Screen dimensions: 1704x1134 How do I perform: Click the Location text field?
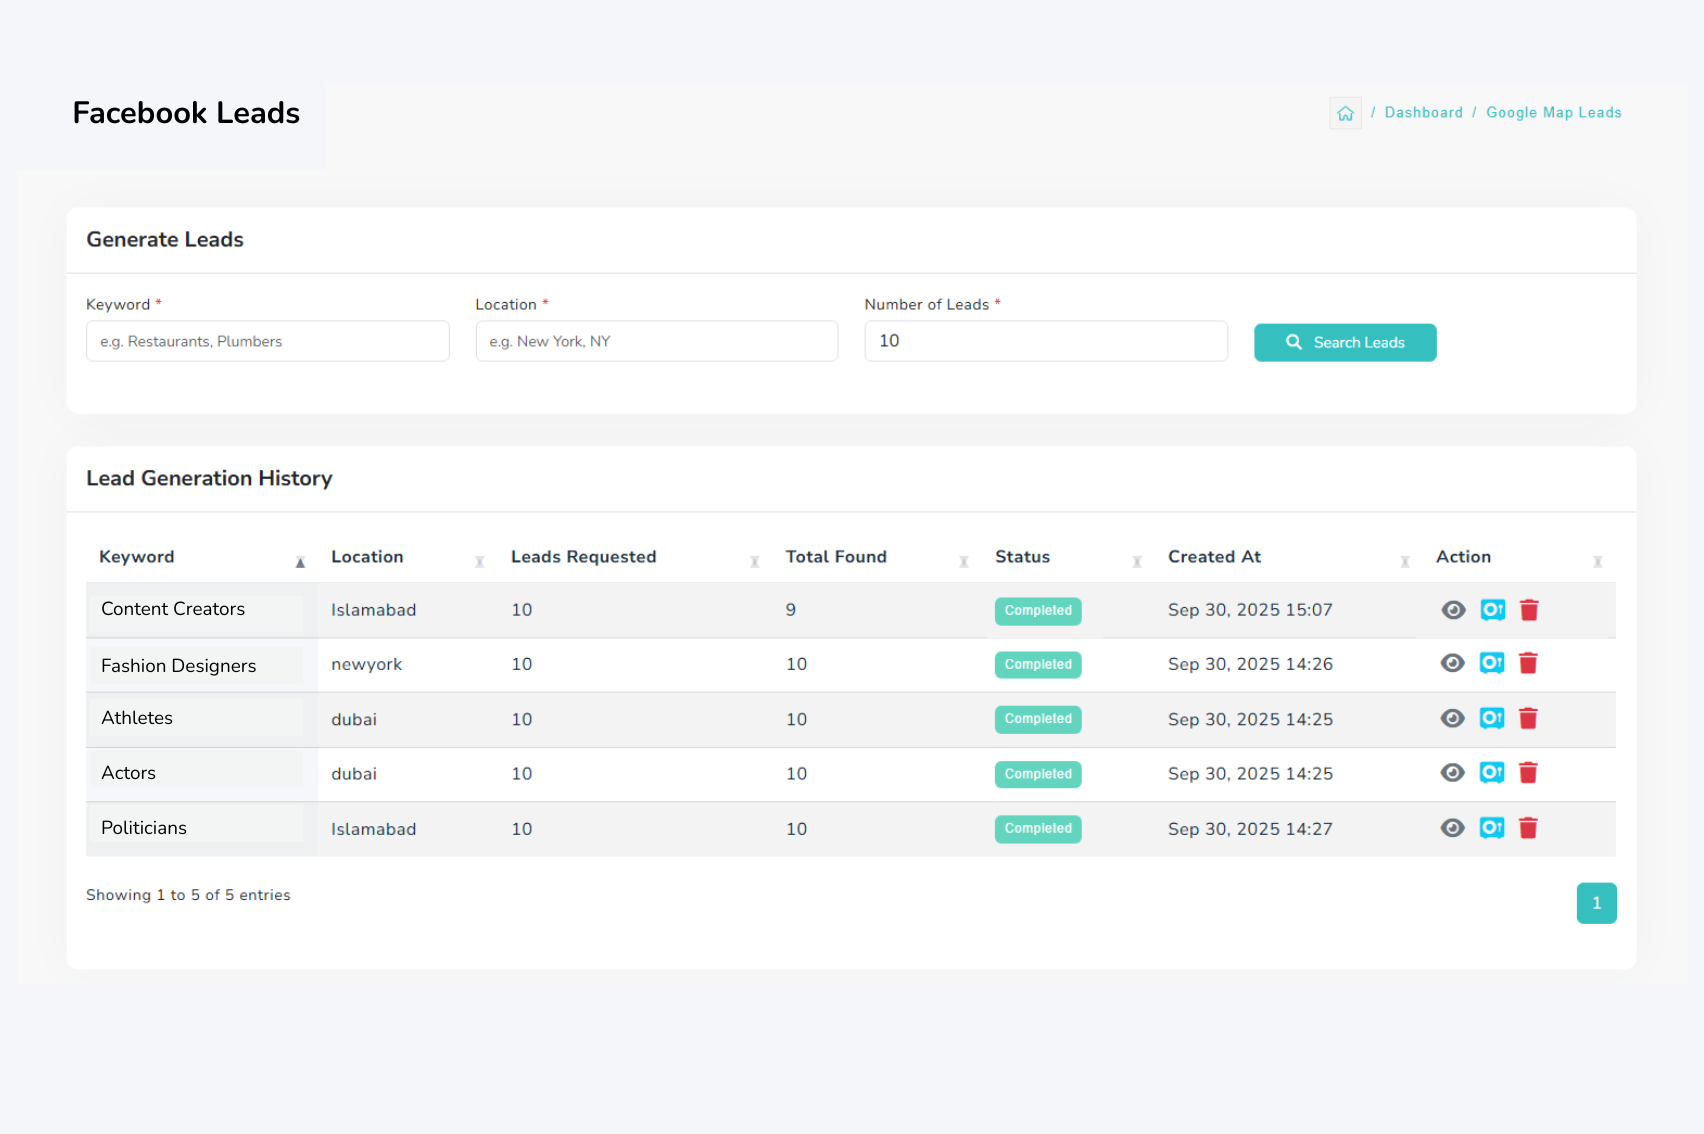tap(656, 342)
